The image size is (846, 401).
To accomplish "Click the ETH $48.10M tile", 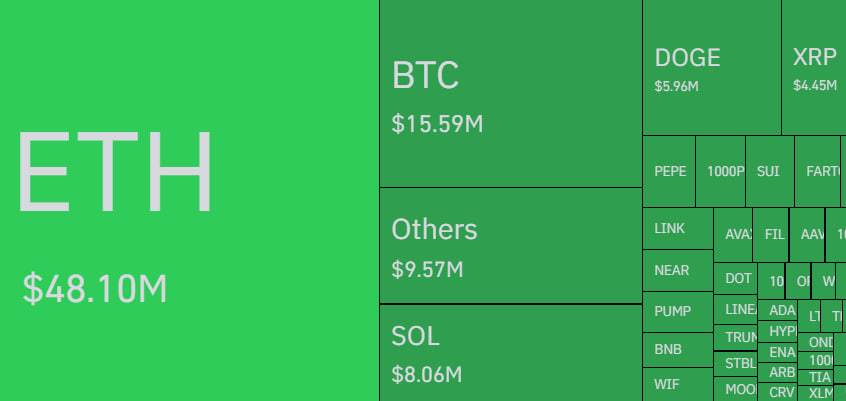I will pos(189,200).
